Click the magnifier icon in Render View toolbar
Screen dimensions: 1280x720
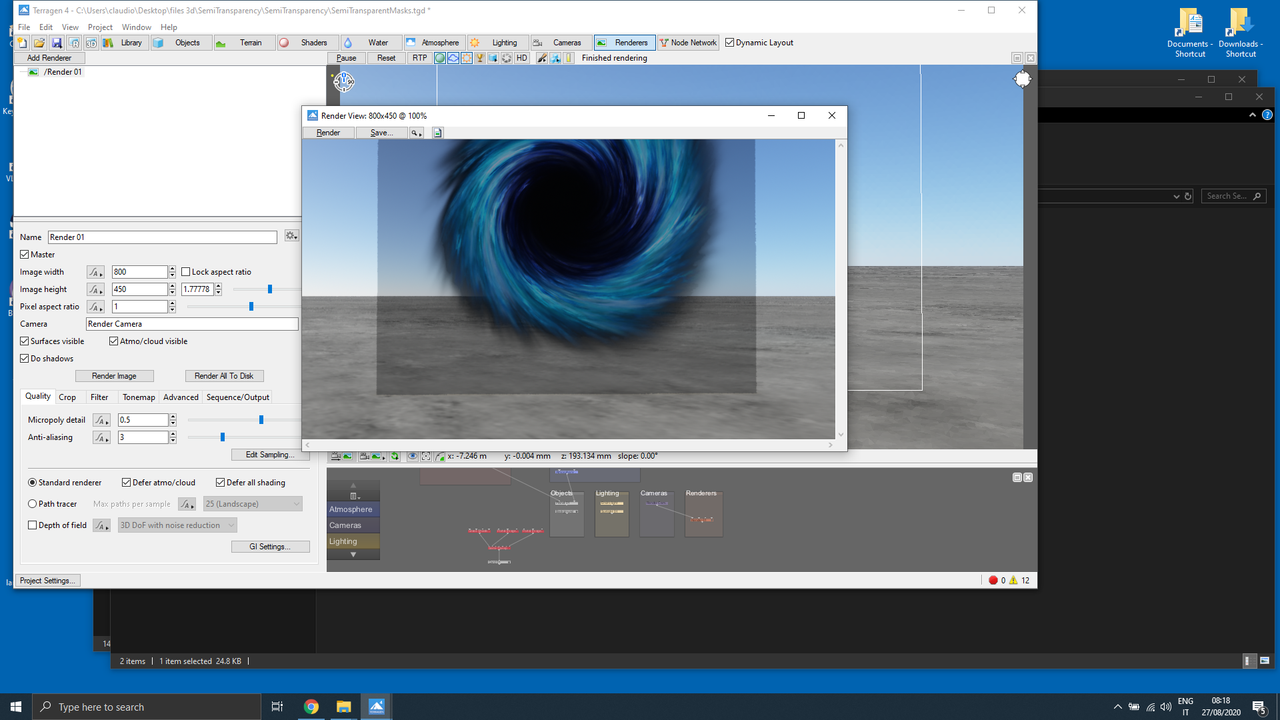[x=415, y=132]
